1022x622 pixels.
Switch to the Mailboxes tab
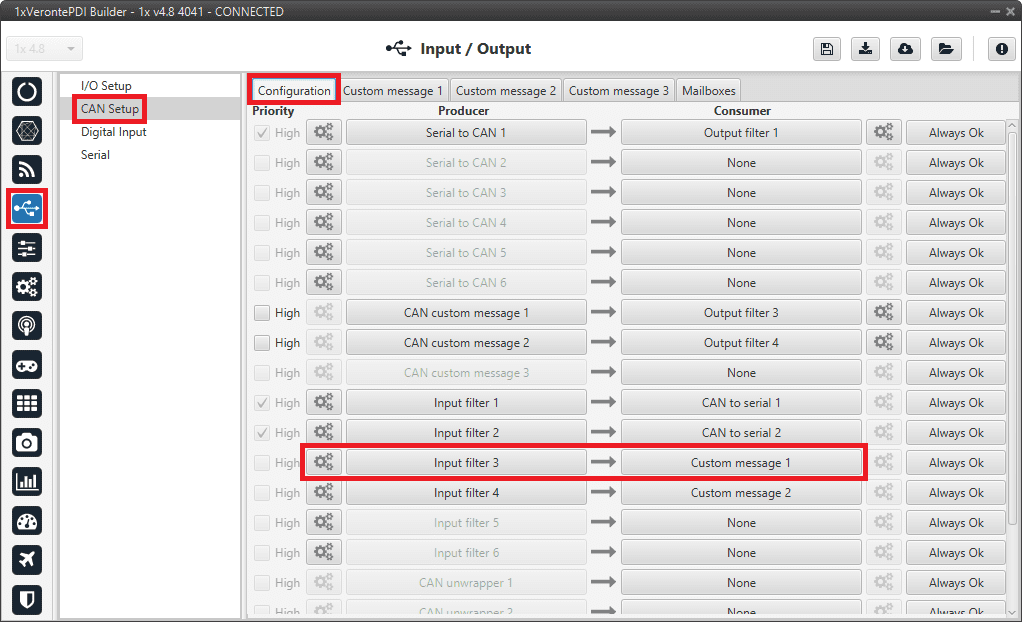[x=708, y=91]
